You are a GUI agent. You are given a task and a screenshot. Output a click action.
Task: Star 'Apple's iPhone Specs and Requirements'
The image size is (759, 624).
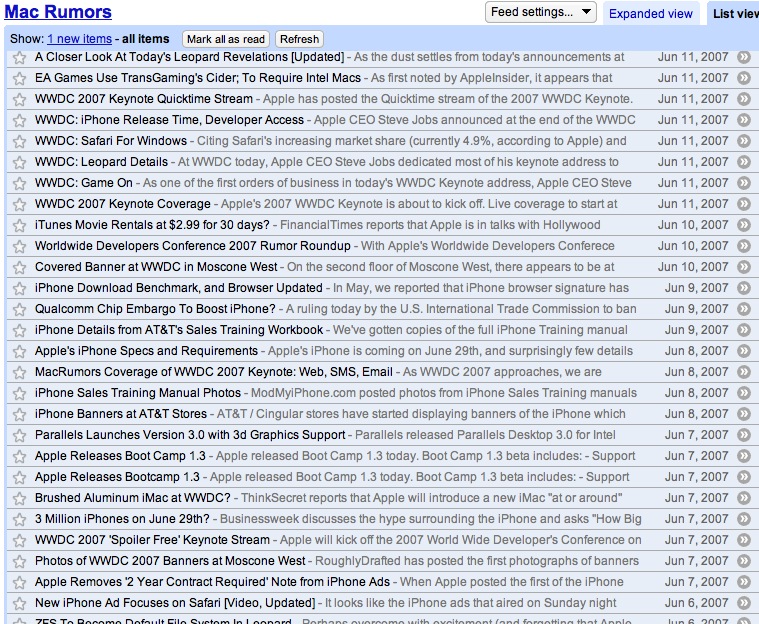click(x=19, y=351)
